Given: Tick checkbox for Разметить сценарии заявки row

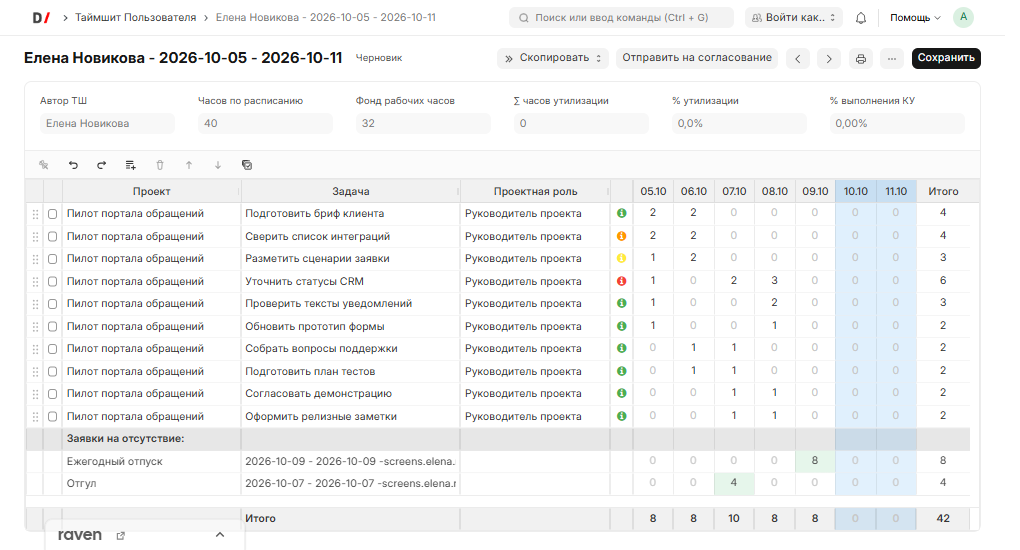Looking at the screenshot, I should 53,259.
